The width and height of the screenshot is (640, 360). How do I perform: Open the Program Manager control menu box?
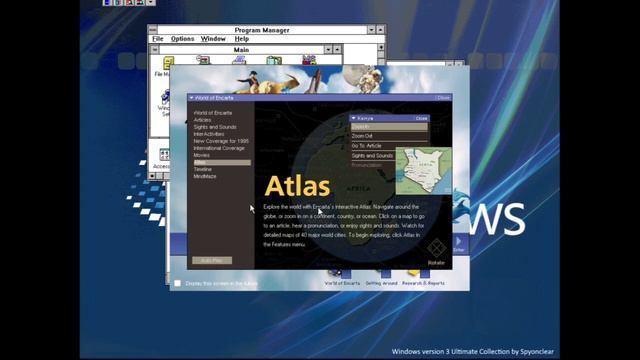(x=152, y=30)
